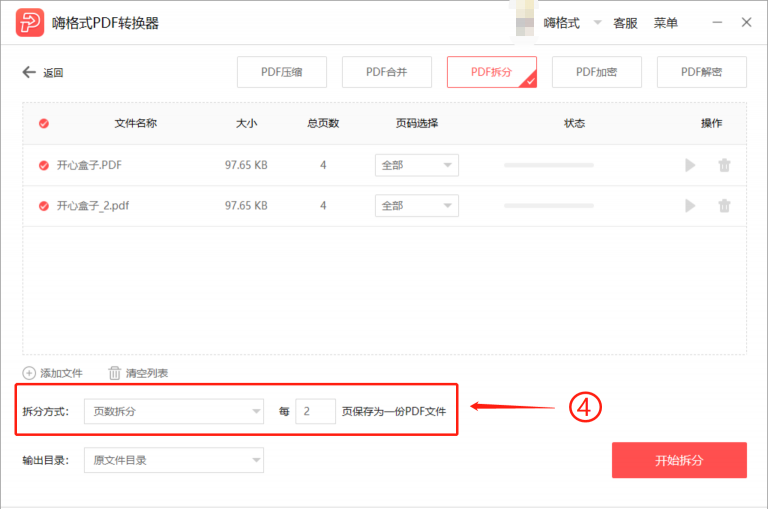Switch to the PDF加密 tab
Viewport: 768px width, 509px height.
coord(597,72)
